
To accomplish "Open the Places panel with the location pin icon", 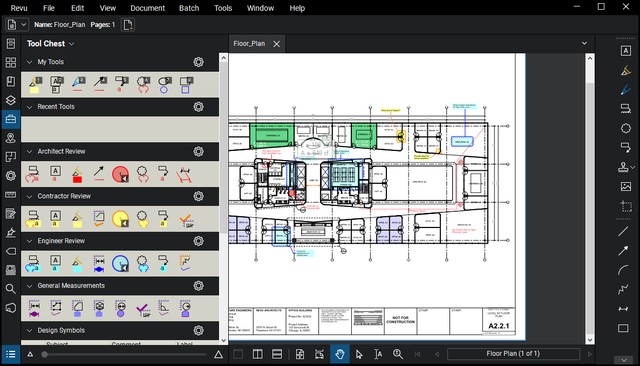I will (x=11, y=138).
